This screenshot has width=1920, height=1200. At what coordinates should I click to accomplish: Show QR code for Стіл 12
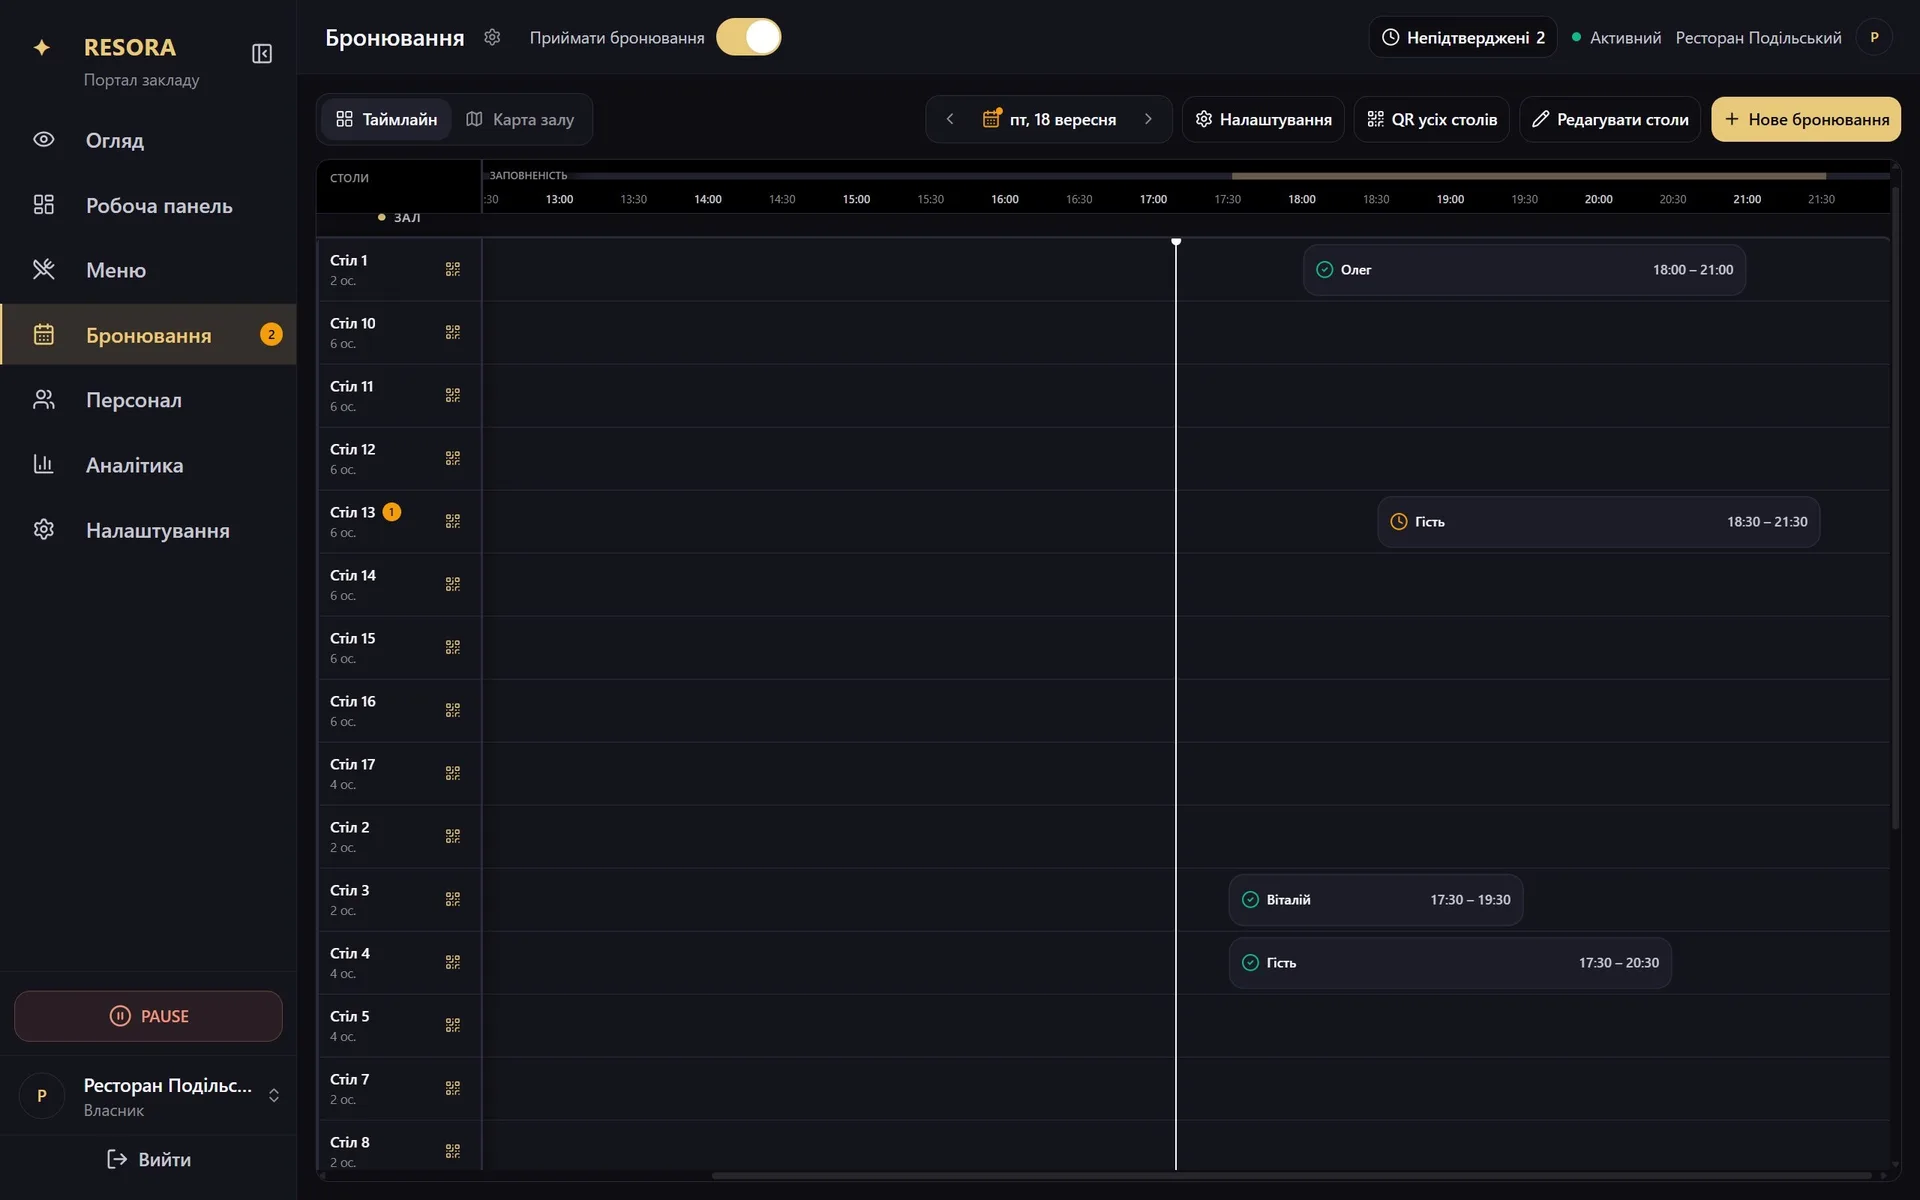pos(453,458)
